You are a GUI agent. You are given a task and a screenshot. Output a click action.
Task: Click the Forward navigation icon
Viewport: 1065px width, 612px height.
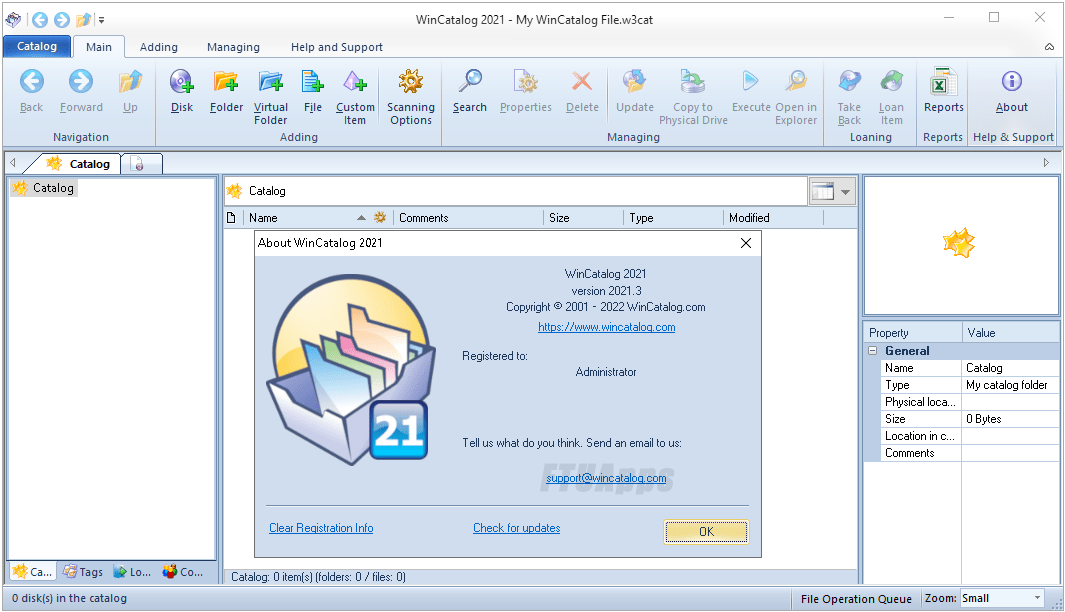tap(81, 82)
